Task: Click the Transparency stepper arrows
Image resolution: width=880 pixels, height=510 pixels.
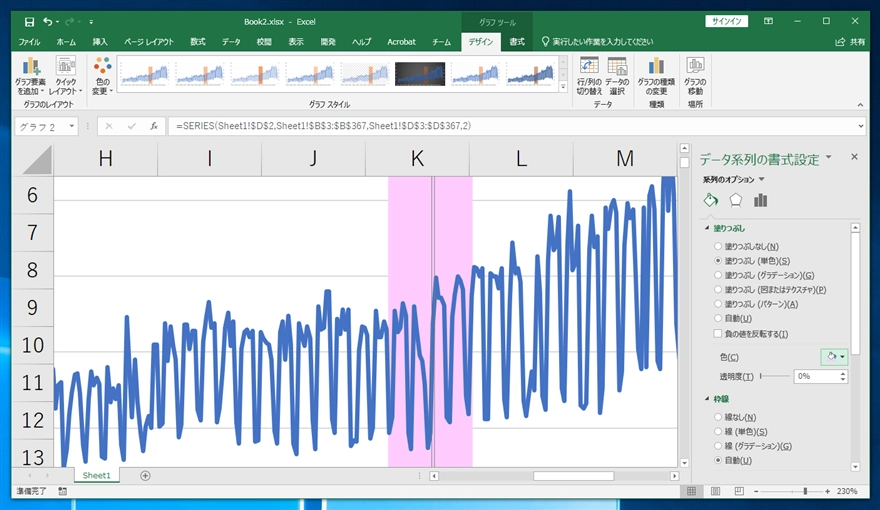Action: click(x=842, y=376)
